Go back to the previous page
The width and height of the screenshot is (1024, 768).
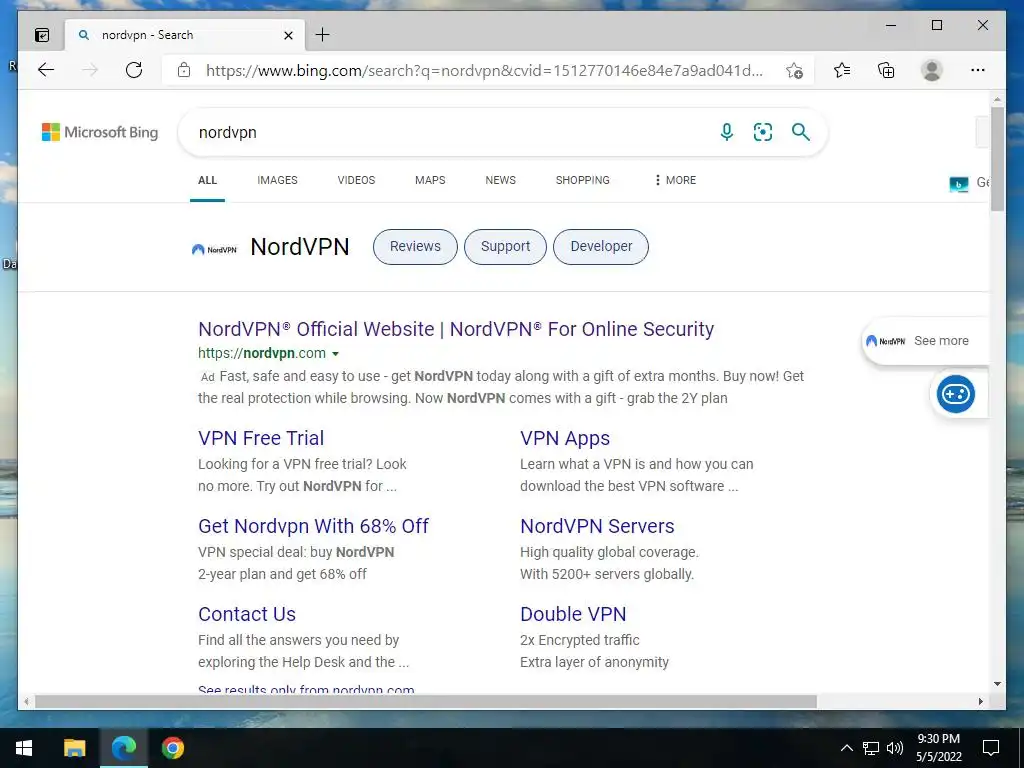(x=46, y=70)
